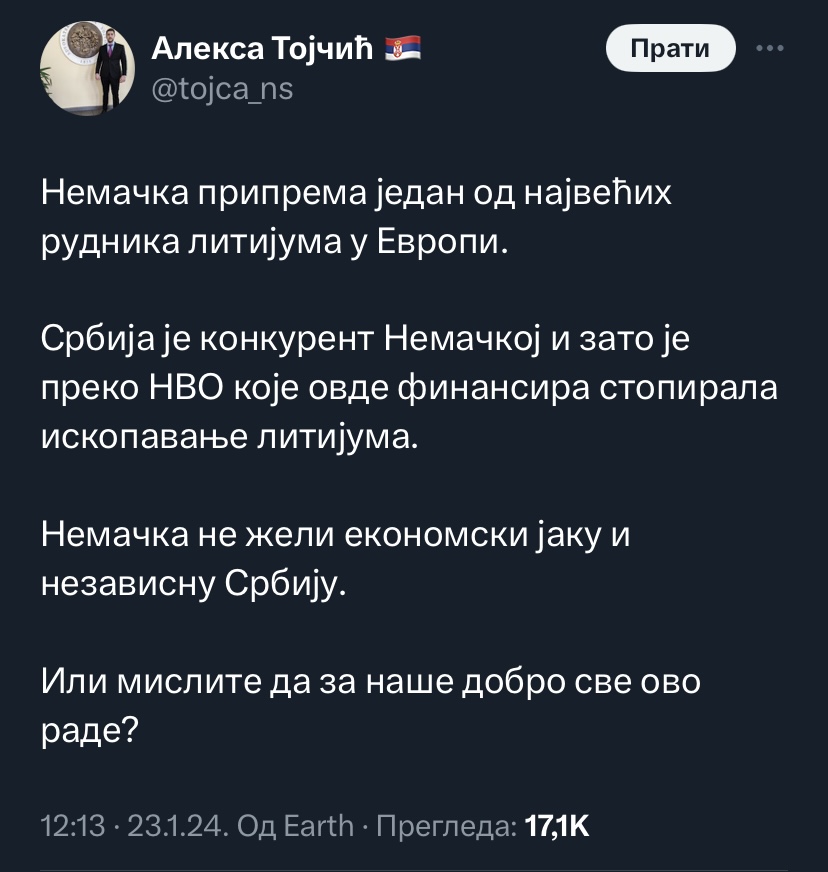
Task: Click the final word раде? in the post
Action: [x=89, y=731]
